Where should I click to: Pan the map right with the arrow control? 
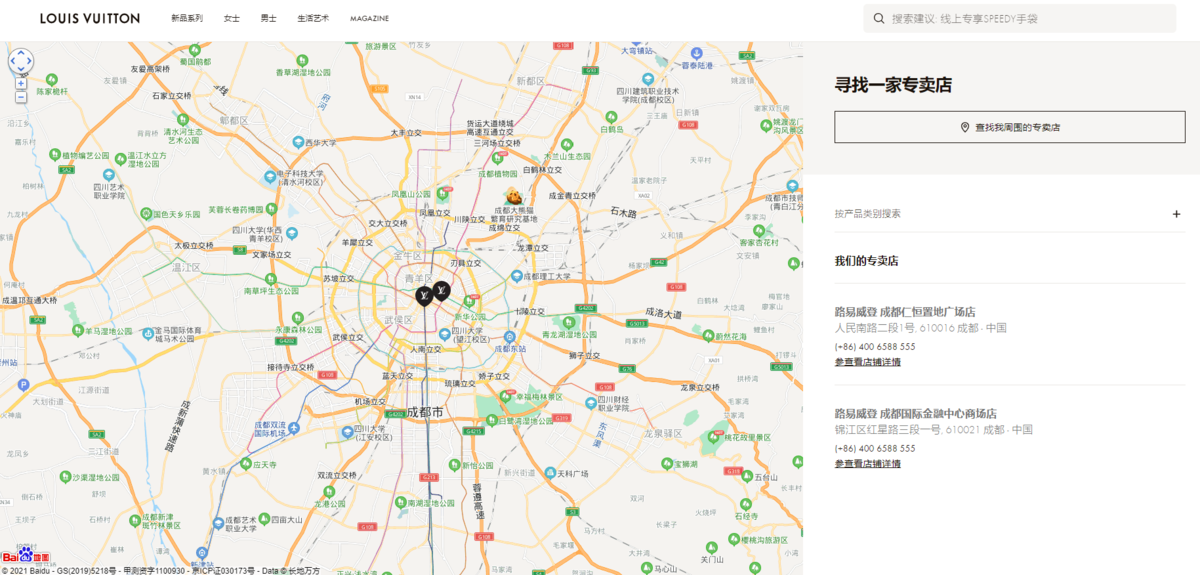[x=30, y=61]
